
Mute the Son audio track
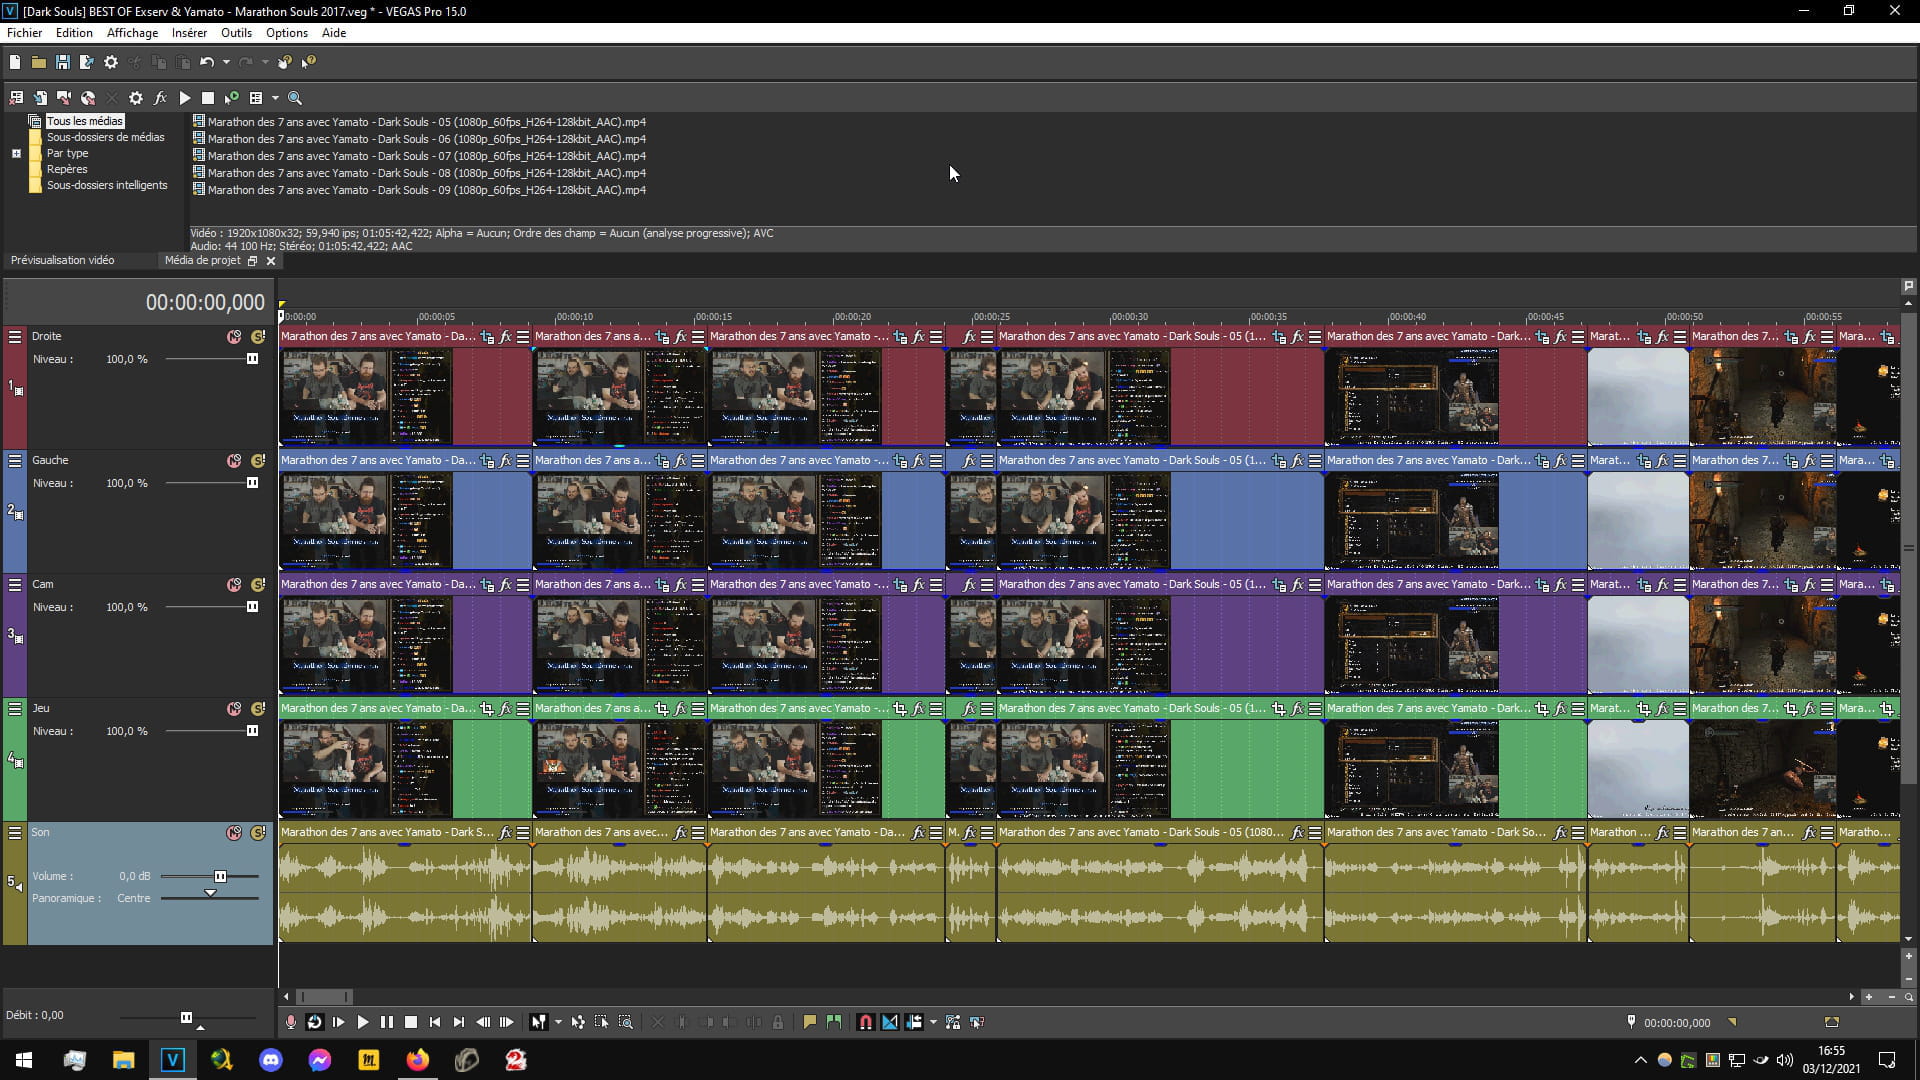(x=234, y=833)
